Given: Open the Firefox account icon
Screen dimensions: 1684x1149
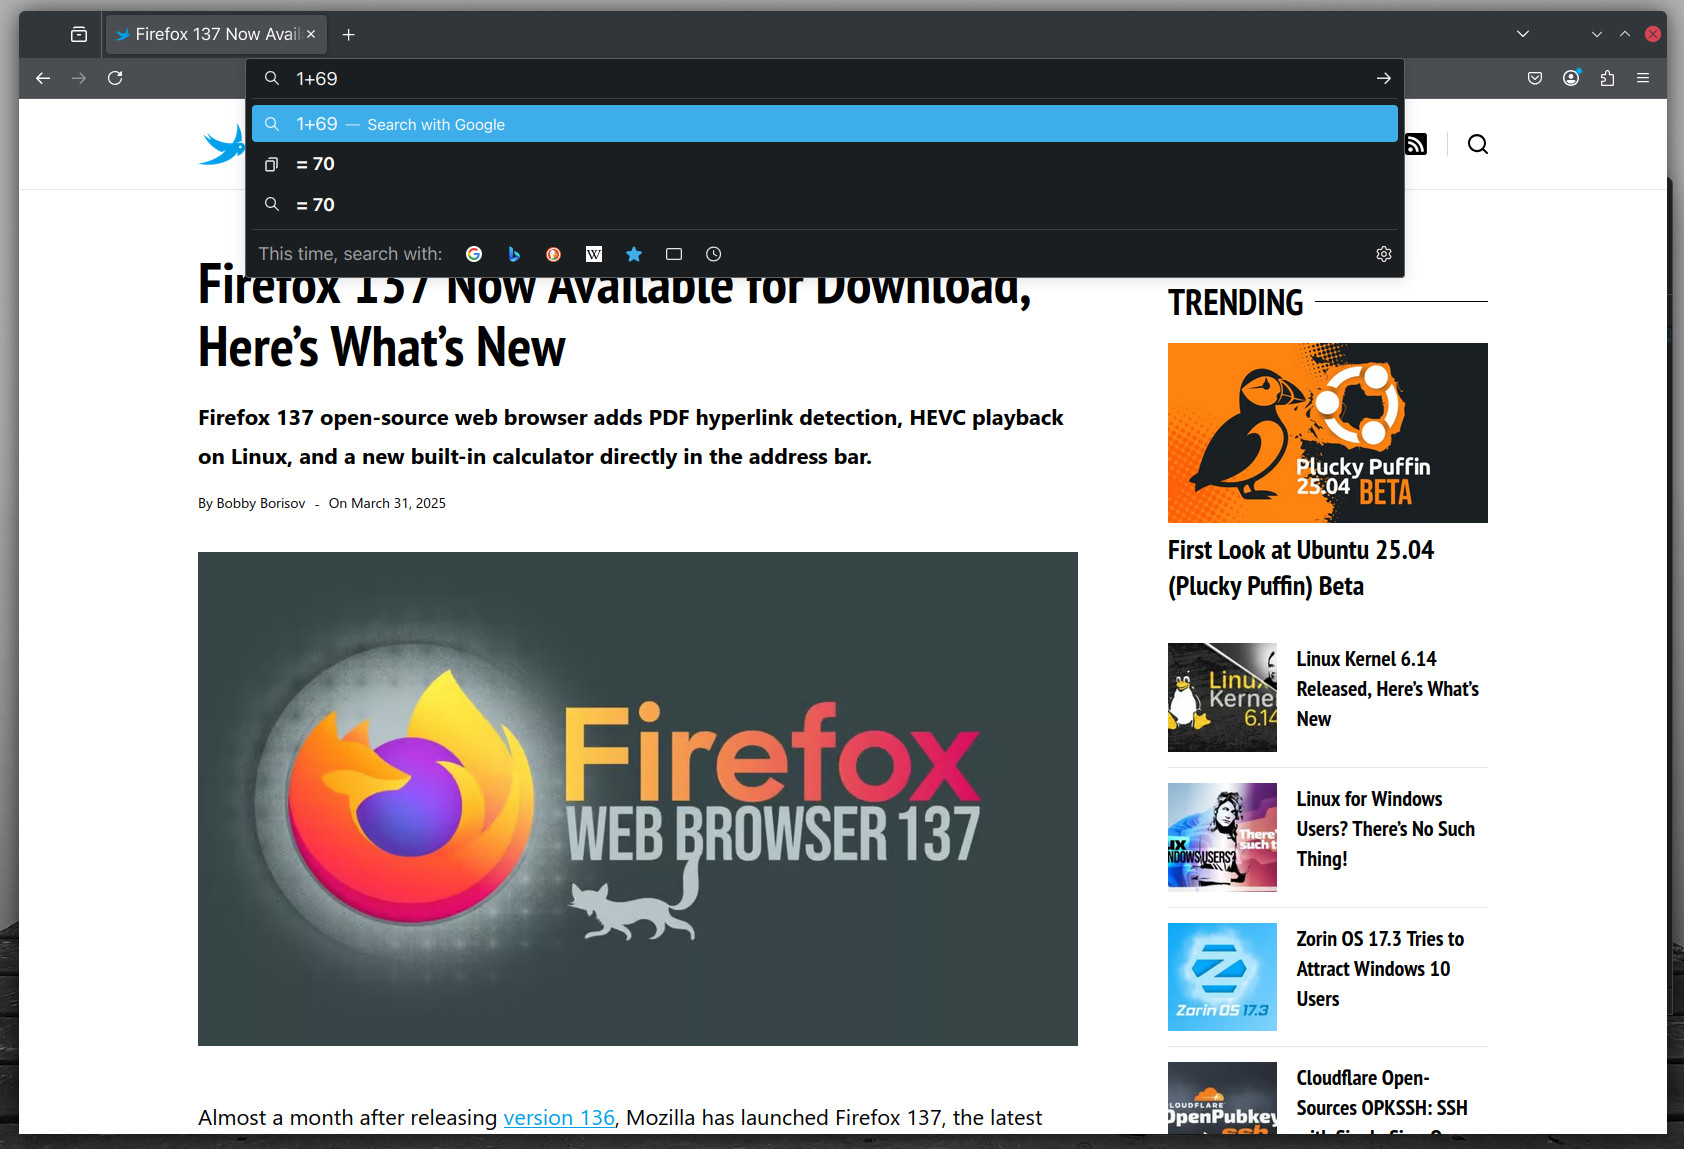Looking at the screenshot, I should click(x=1571, y=78).
